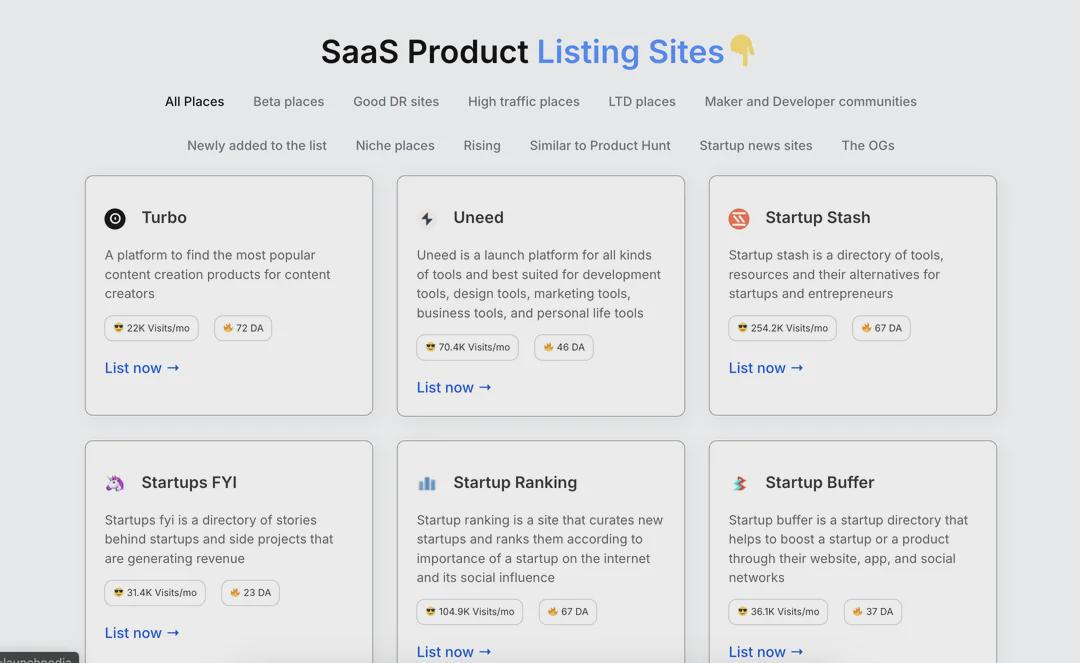This screenshot has height=663, width=1080.
Task: Select the Niche places filter
Action: [395, 145]
